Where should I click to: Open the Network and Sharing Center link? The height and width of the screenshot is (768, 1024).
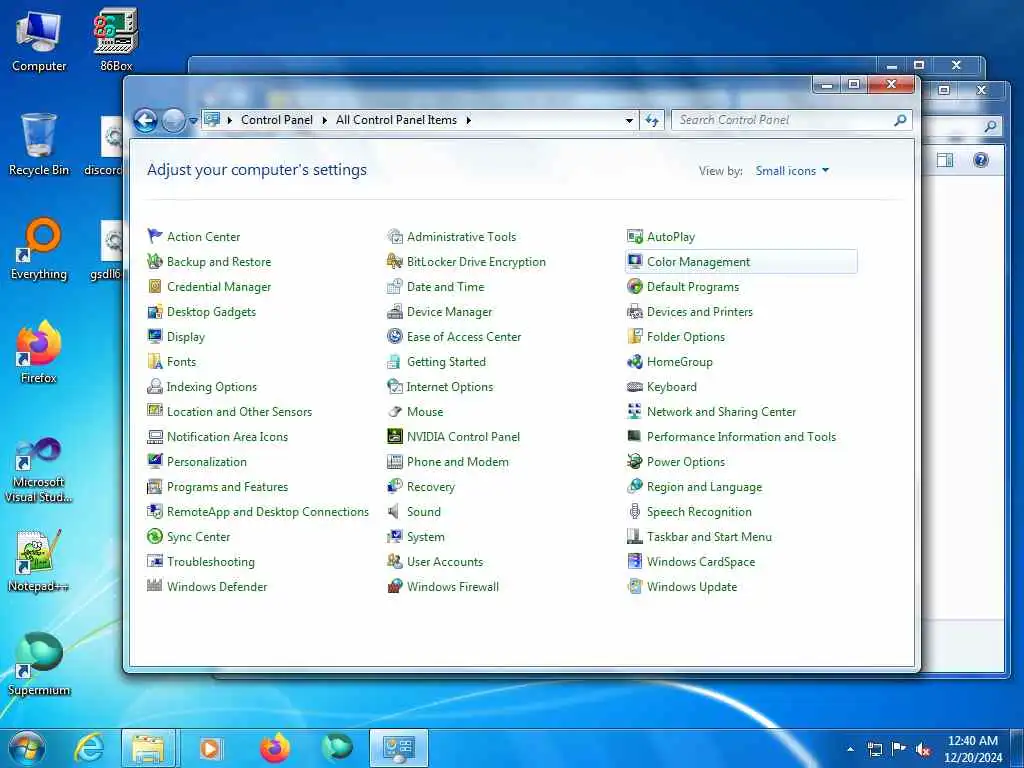pos(721,411)
